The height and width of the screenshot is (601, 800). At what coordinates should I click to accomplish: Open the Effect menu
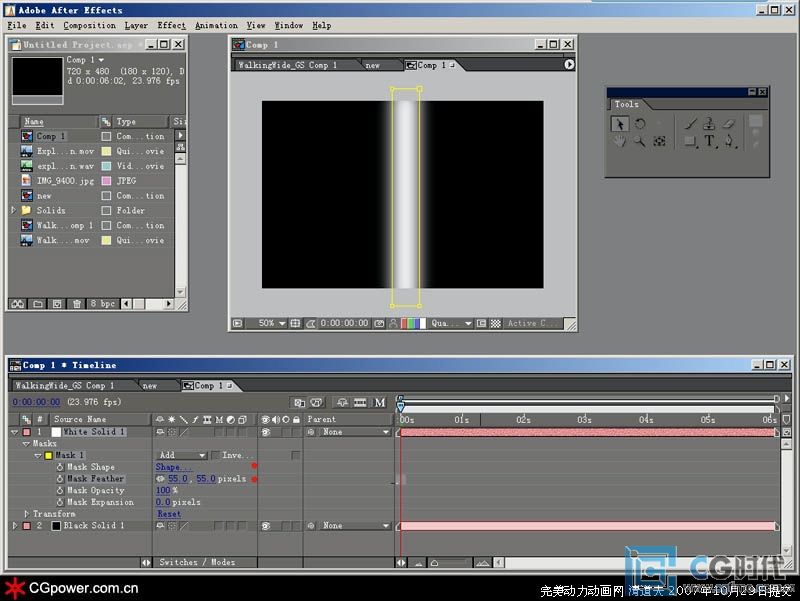(171, 26)
